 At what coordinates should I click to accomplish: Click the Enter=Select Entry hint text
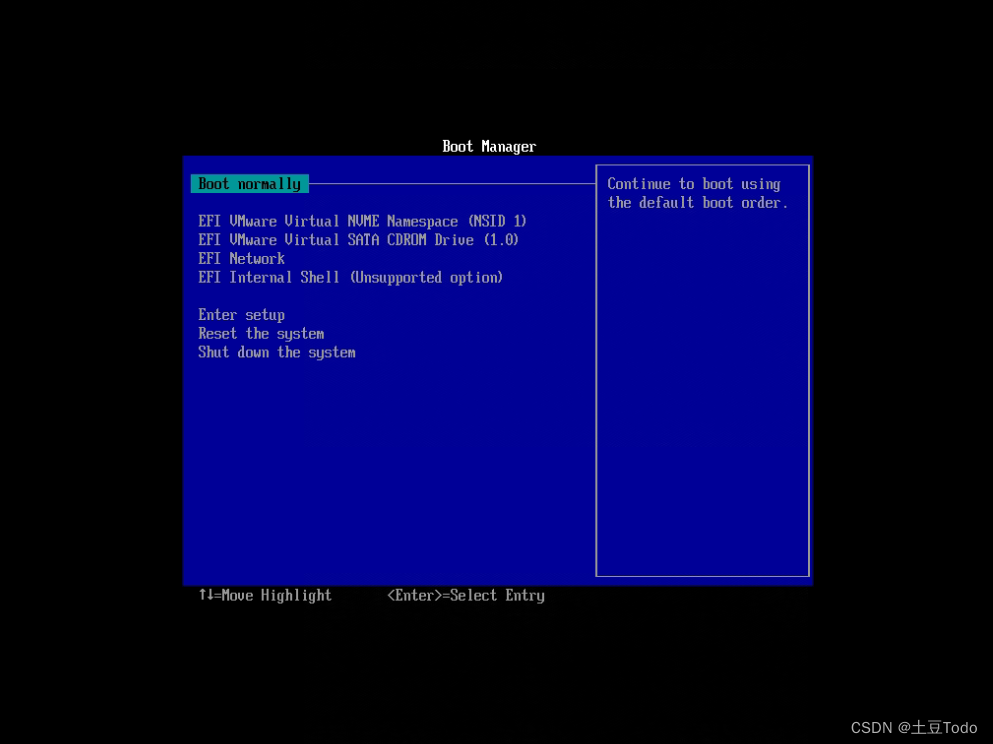[x=465, y=595]
